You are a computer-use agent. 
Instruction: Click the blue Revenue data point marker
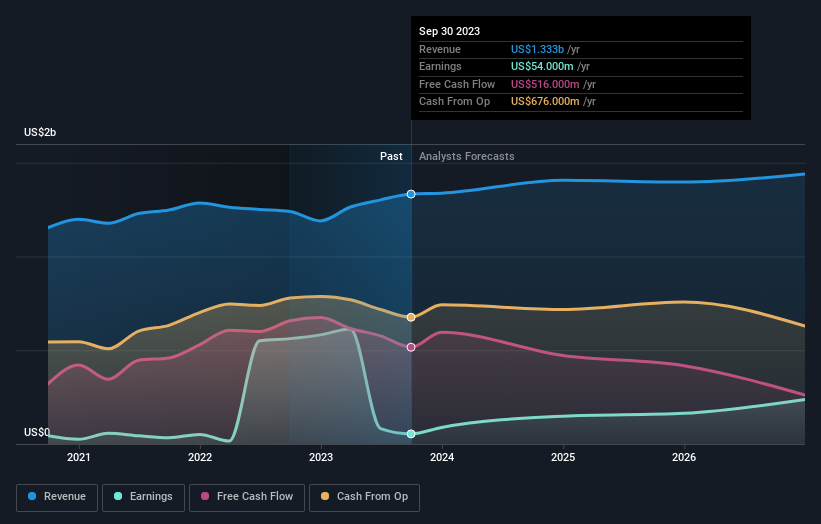(411, 194)
